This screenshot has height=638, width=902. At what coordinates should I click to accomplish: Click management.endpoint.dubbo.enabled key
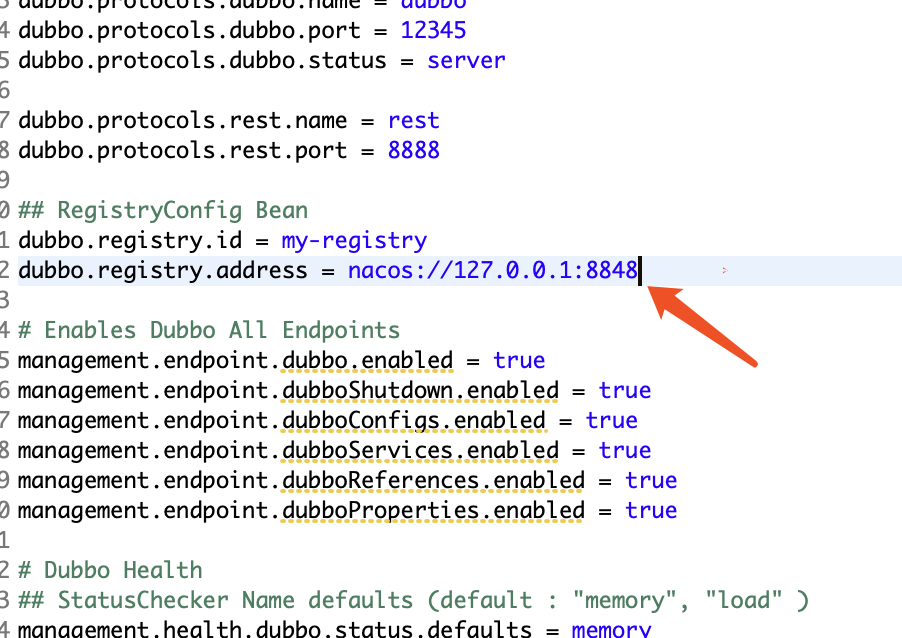point(235,361)
